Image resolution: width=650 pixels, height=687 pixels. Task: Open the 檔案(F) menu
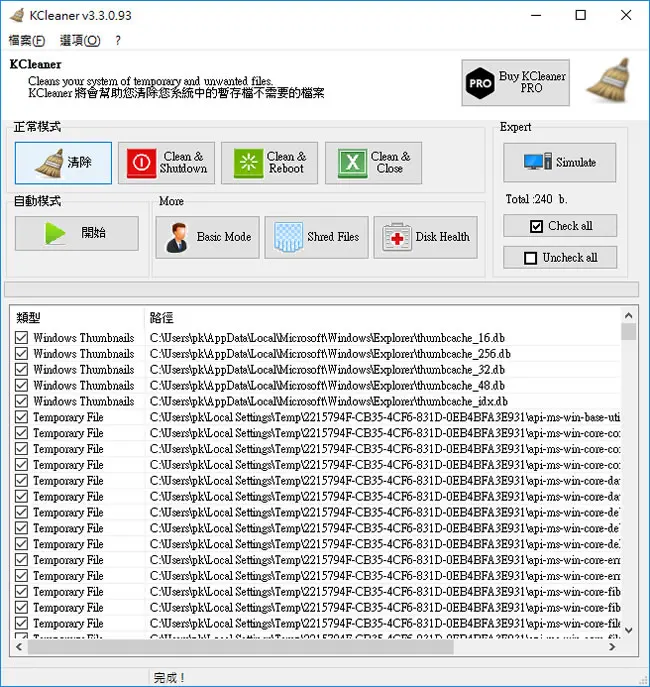[x=27, y=41]
